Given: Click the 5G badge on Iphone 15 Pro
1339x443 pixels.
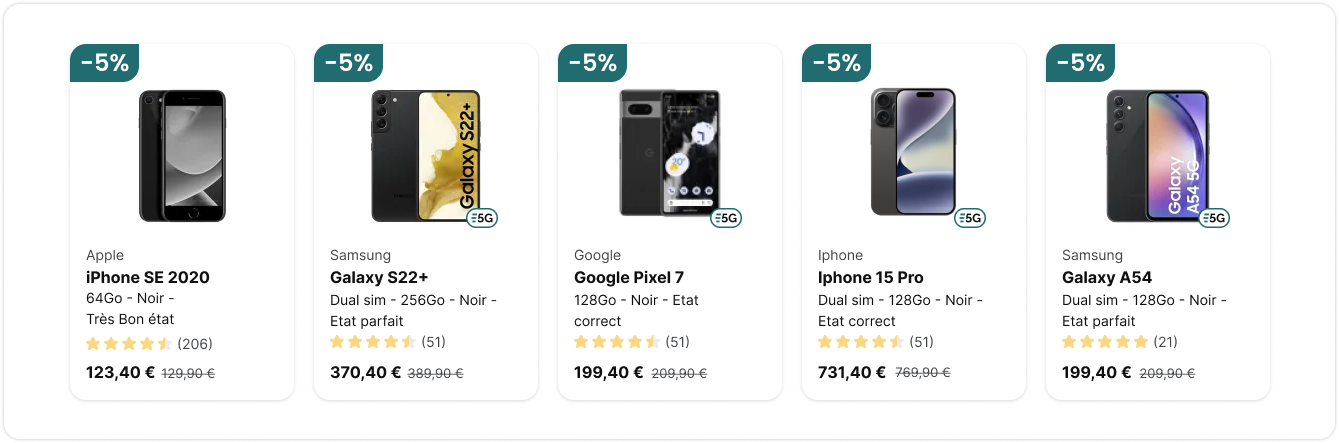Looking at the screenshot, I should 970,218.
